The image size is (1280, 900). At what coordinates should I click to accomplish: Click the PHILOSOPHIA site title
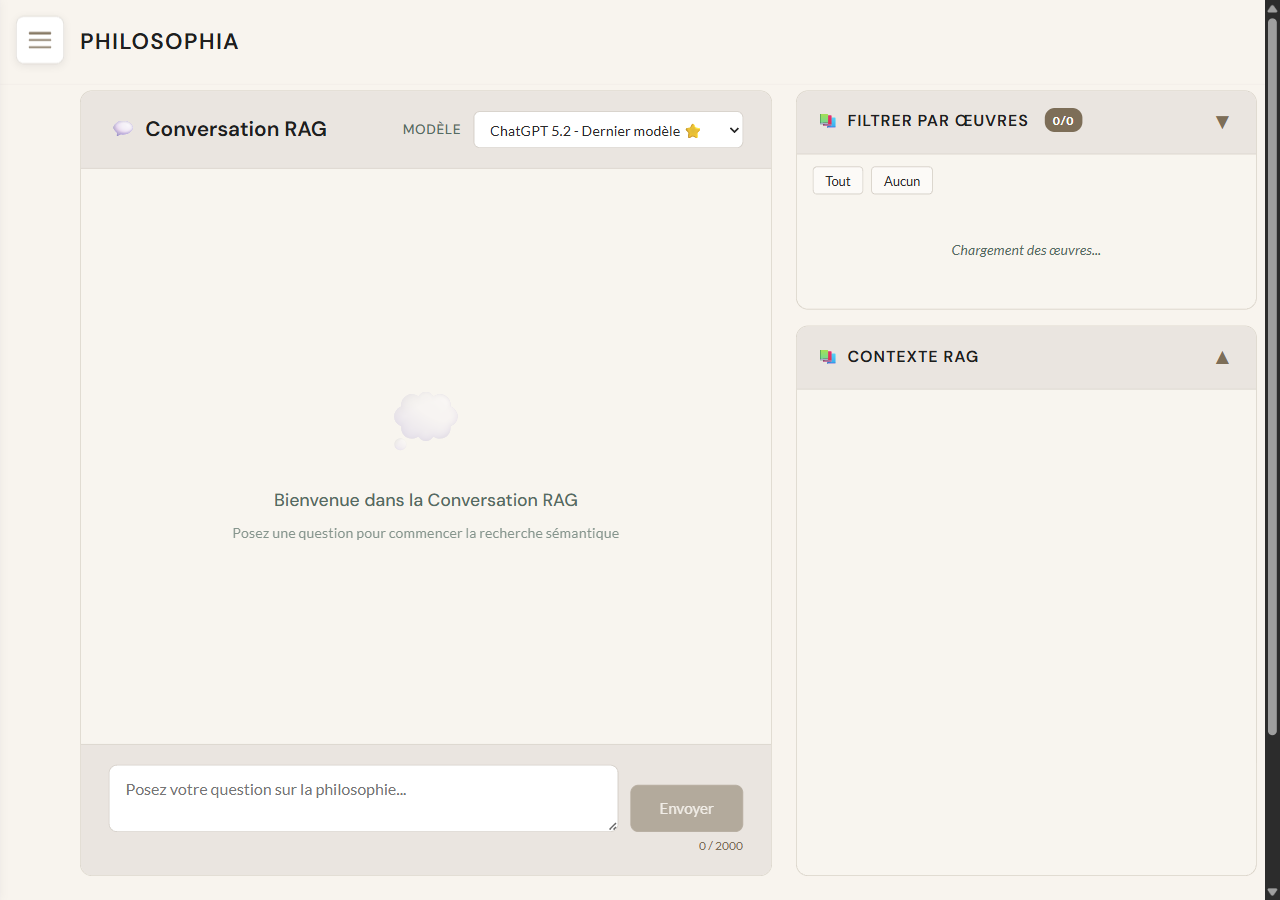pos(159,41)
